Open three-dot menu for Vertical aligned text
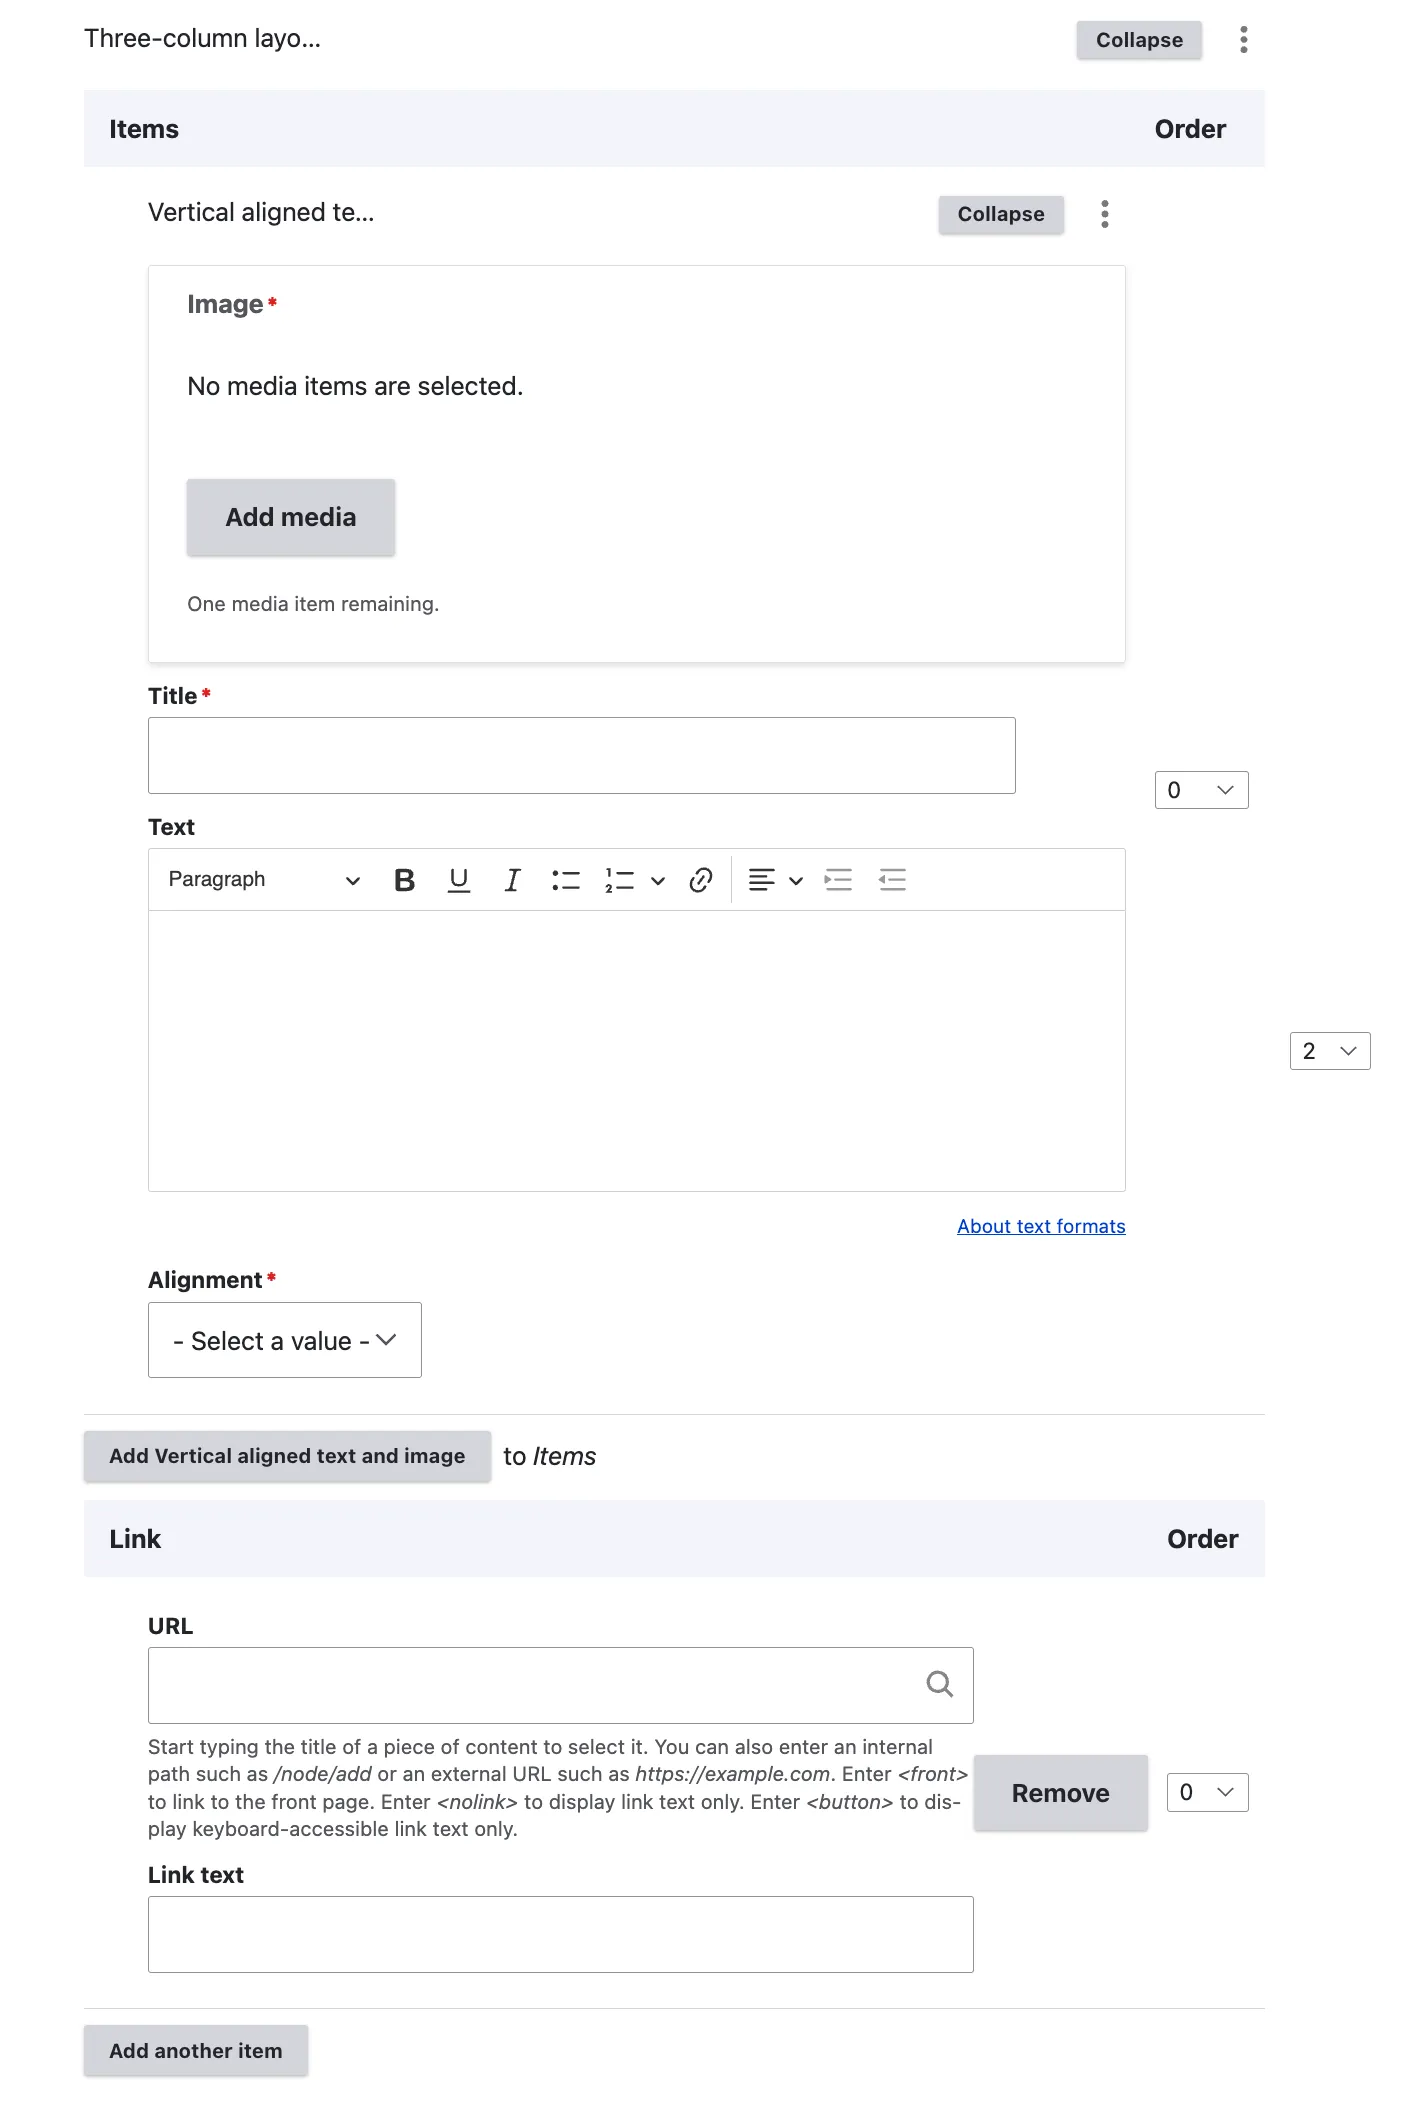Screen dimensions: 1416x2104 1105,214
